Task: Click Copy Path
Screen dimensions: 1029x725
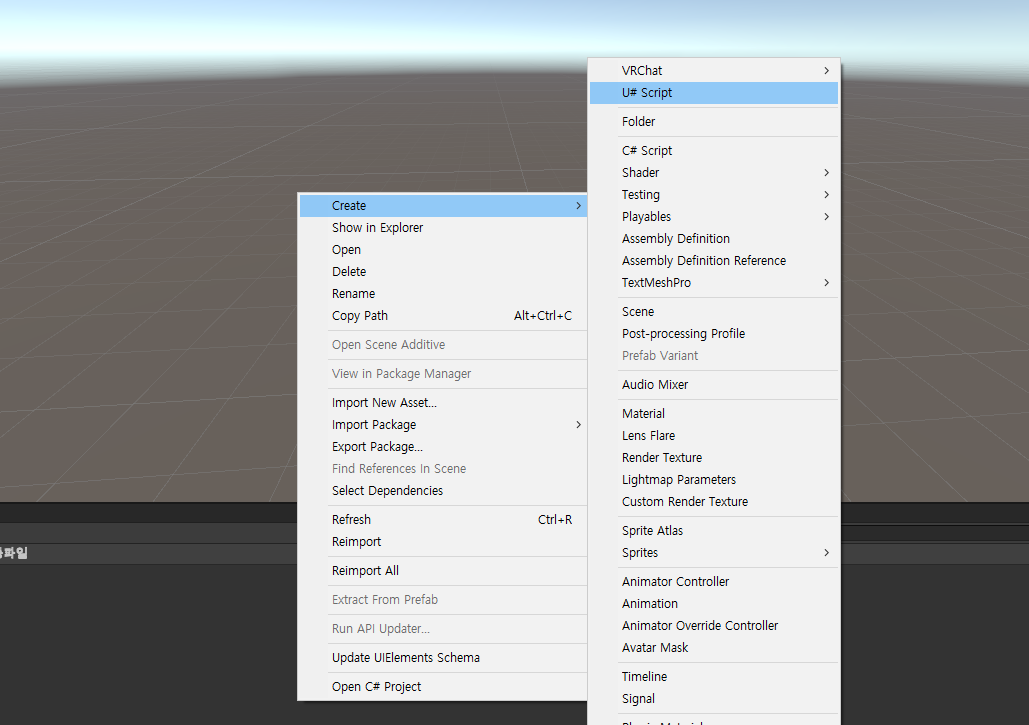Action: point(443,316)
